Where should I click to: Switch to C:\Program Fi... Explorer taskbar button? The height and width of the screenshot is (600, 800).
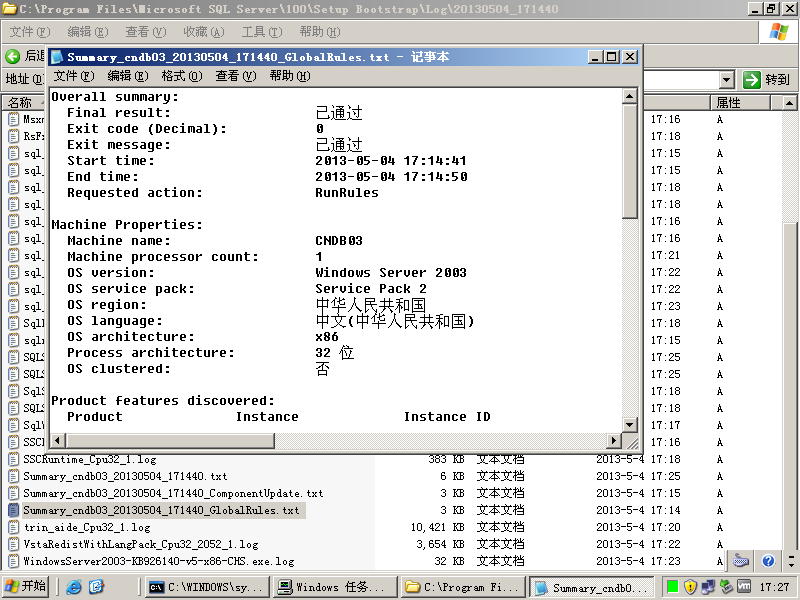463,587
